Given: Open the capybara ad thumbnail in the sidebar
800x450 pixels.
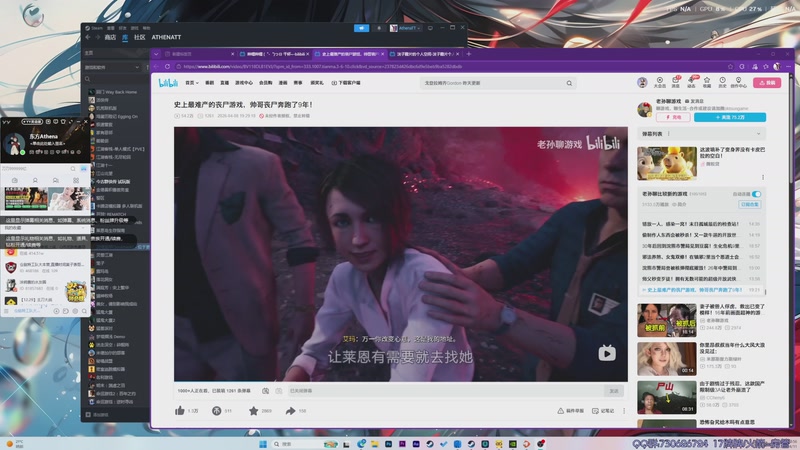Looking at the screenshot, I should [x=666, y=163].
